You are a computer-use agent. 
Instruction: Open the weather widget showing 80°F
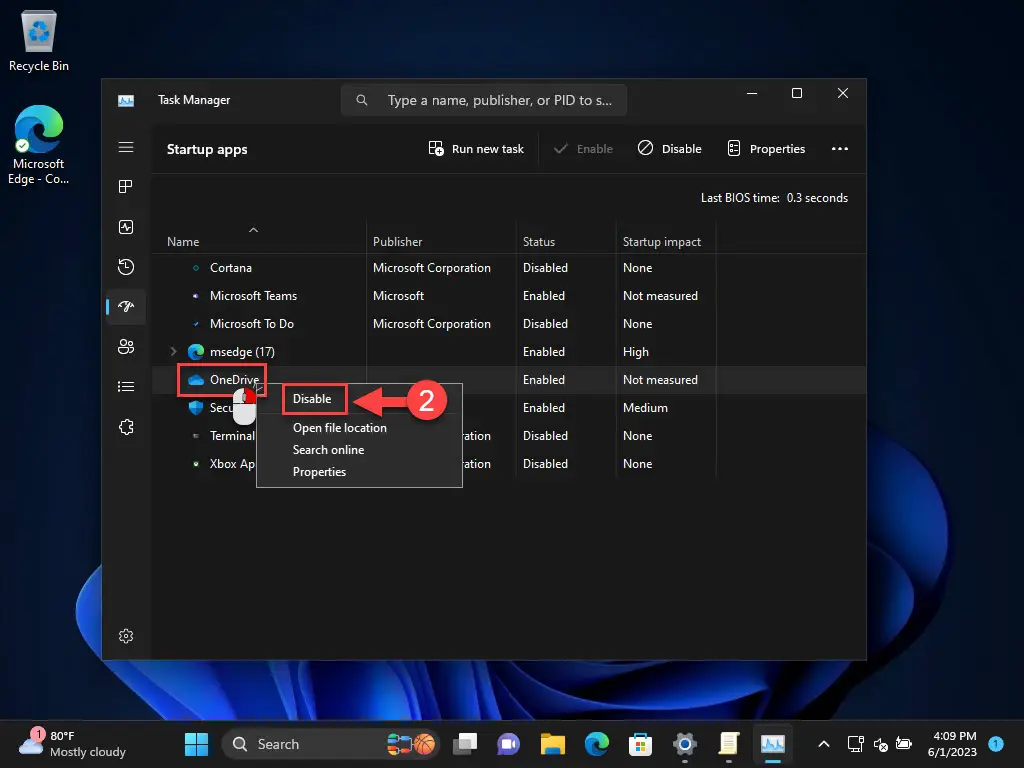(72, 744)
